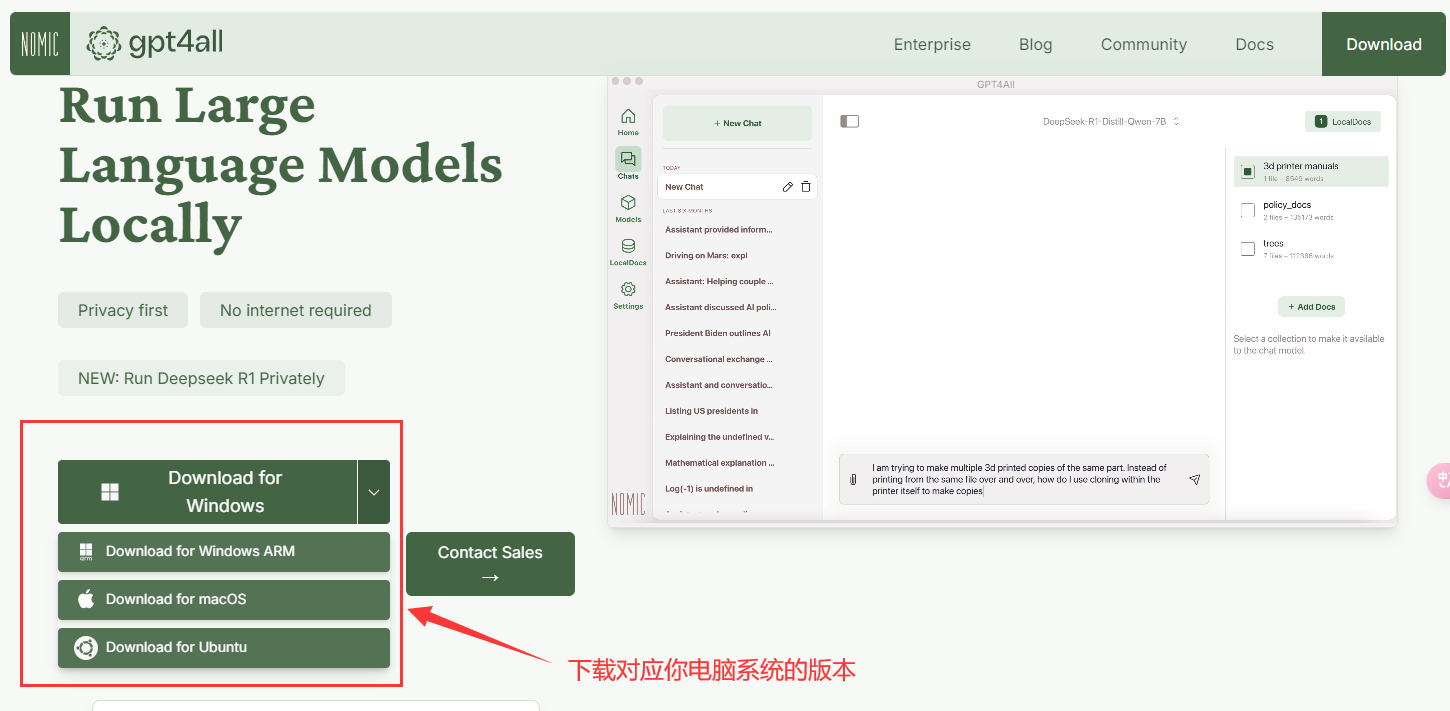Expand the download options chevron

374,492
